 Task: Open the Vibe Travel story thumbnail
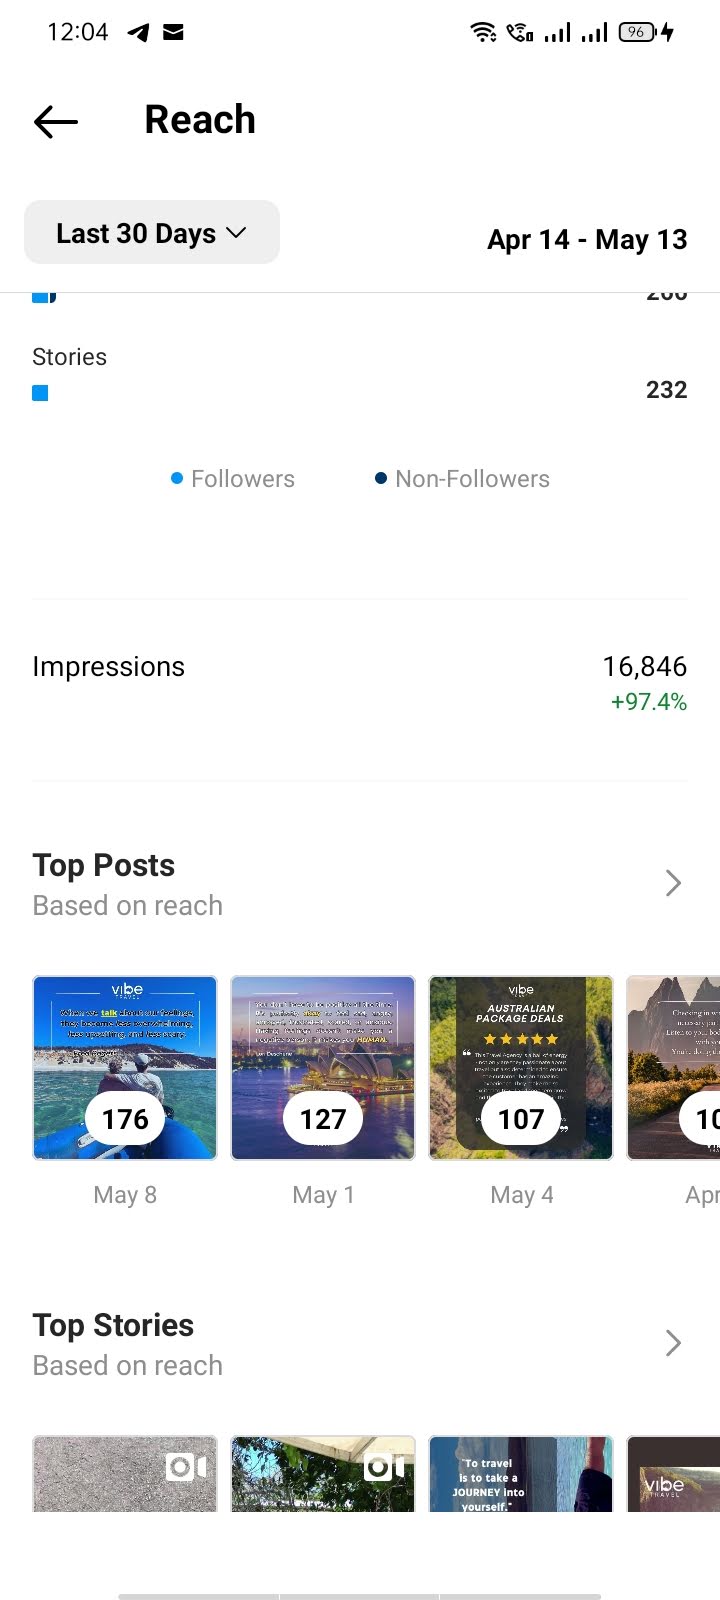(673, 1474)
